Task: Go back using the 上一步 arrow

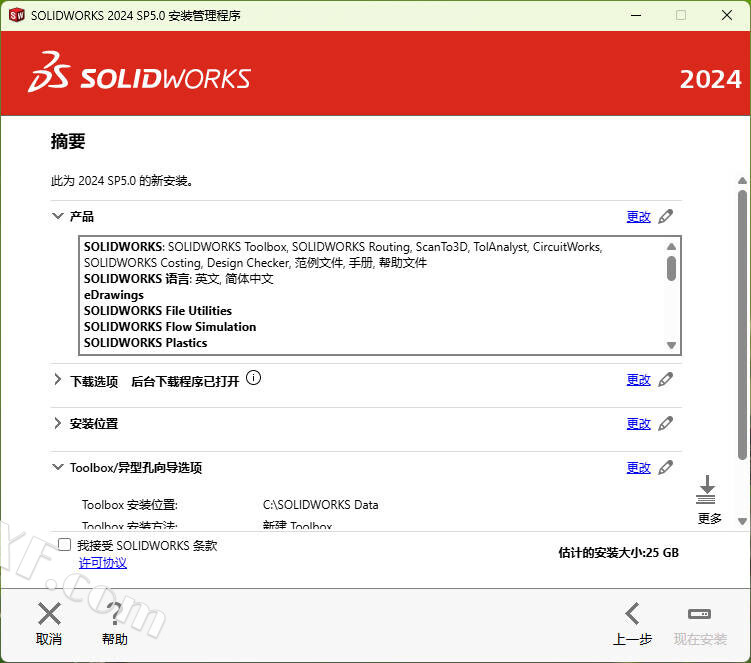Action: (x=632, y=614)
